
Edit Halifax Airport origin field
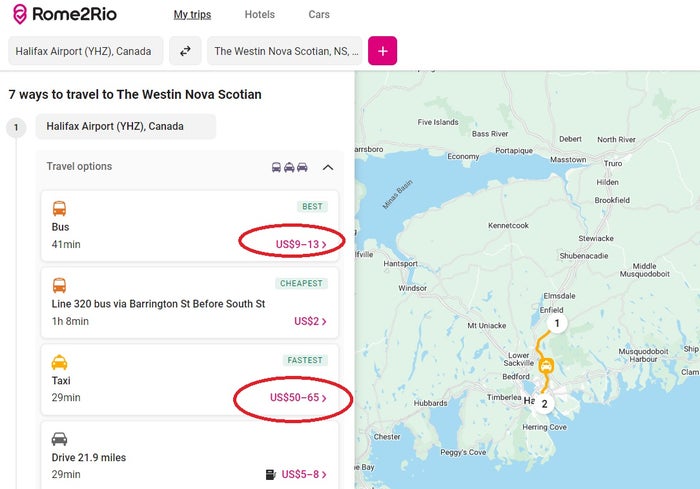point(86,51)
